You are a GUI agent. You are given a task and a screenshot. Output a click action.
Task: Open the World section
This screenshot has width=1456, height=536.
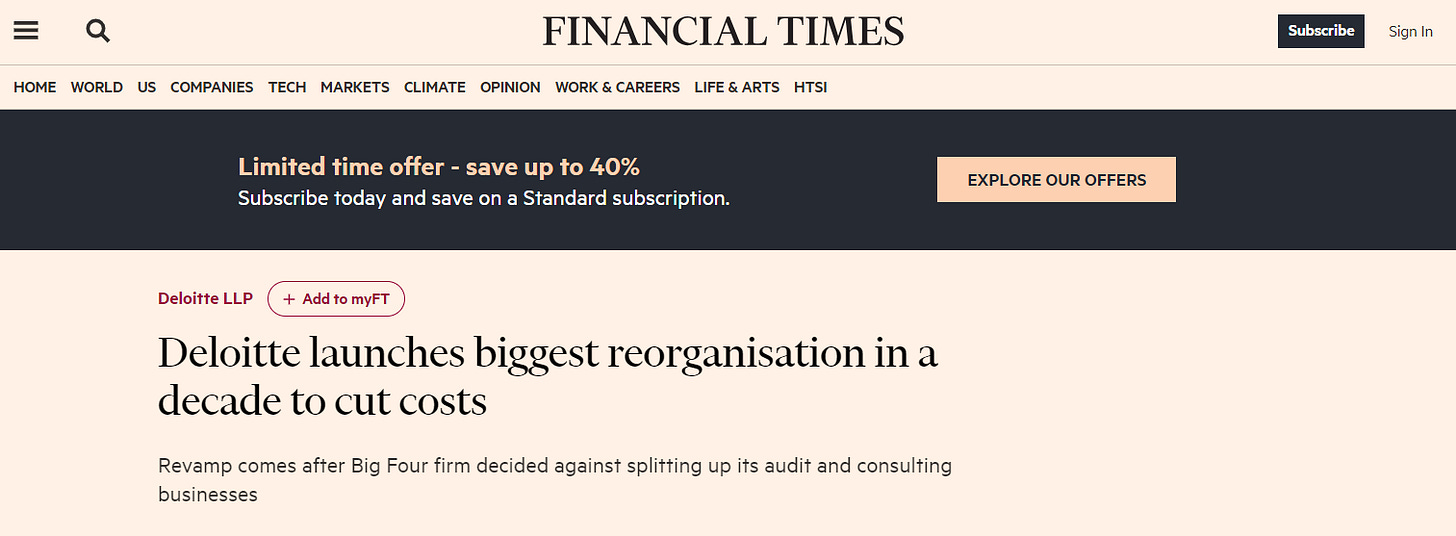coord(97,87)
